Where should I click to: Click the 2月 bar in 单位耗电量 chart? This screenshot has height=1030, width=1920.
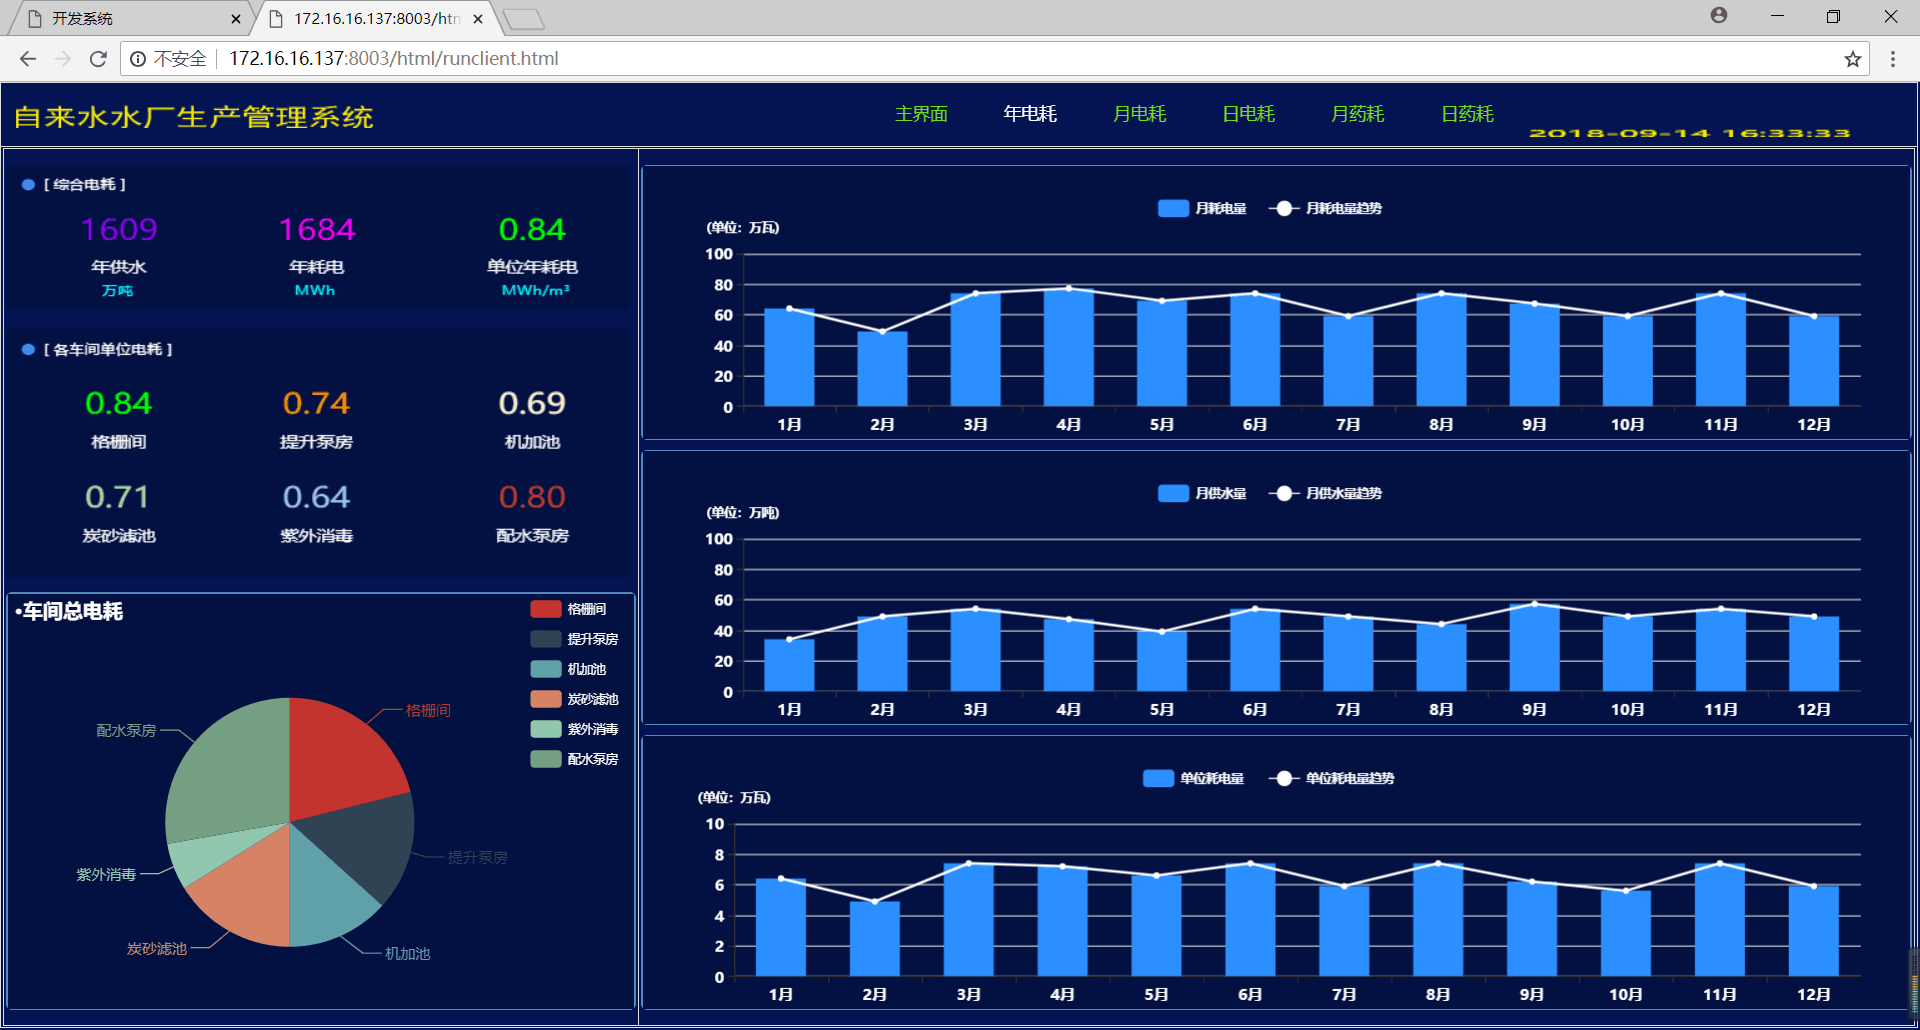[x=875, y=939]
